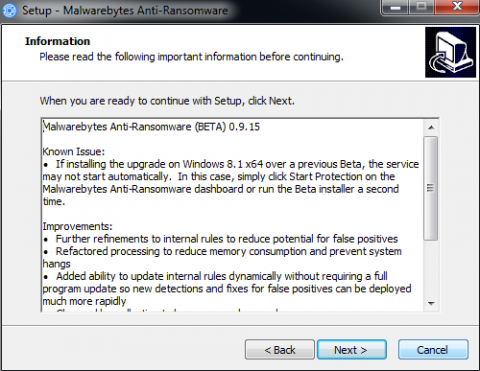Click the 'Setup - Malwarebytes Anti-Ransomware' title text
This screenshot has width=480, height=371.
click(125, 10)
